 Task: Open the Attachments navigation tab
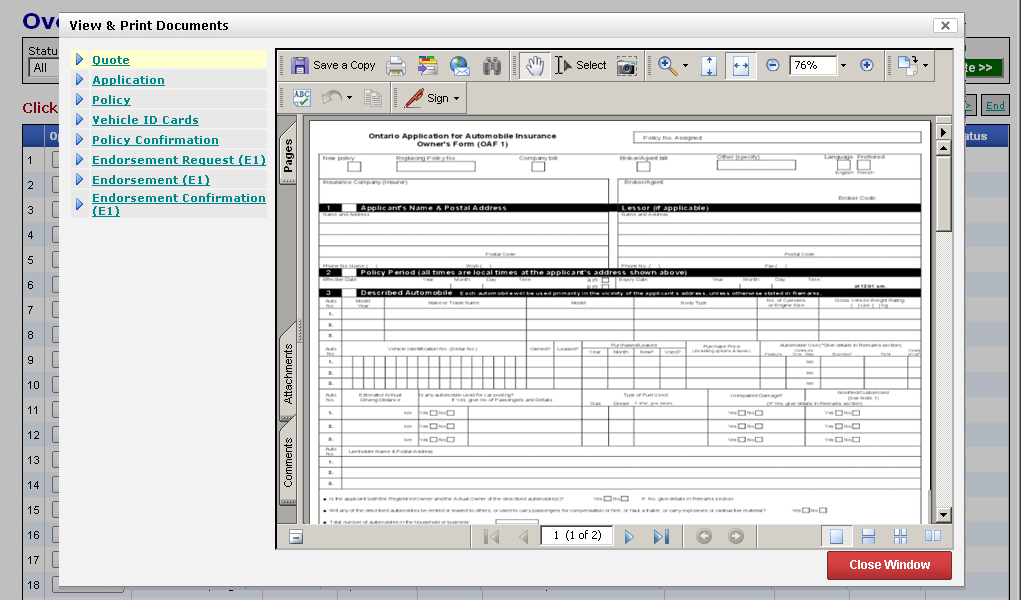(288, 373)
